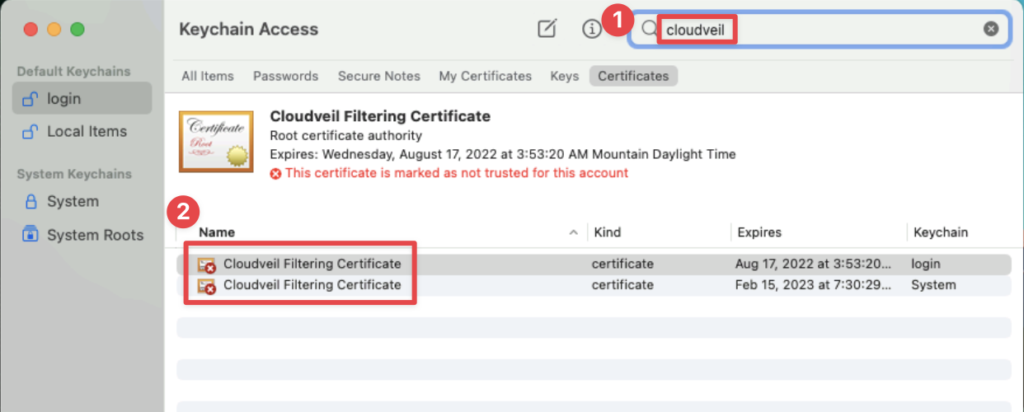The height and width of the screenshot is (412, 1024).
Task: Click the login value in Keychain column
Action: (926, 264)
